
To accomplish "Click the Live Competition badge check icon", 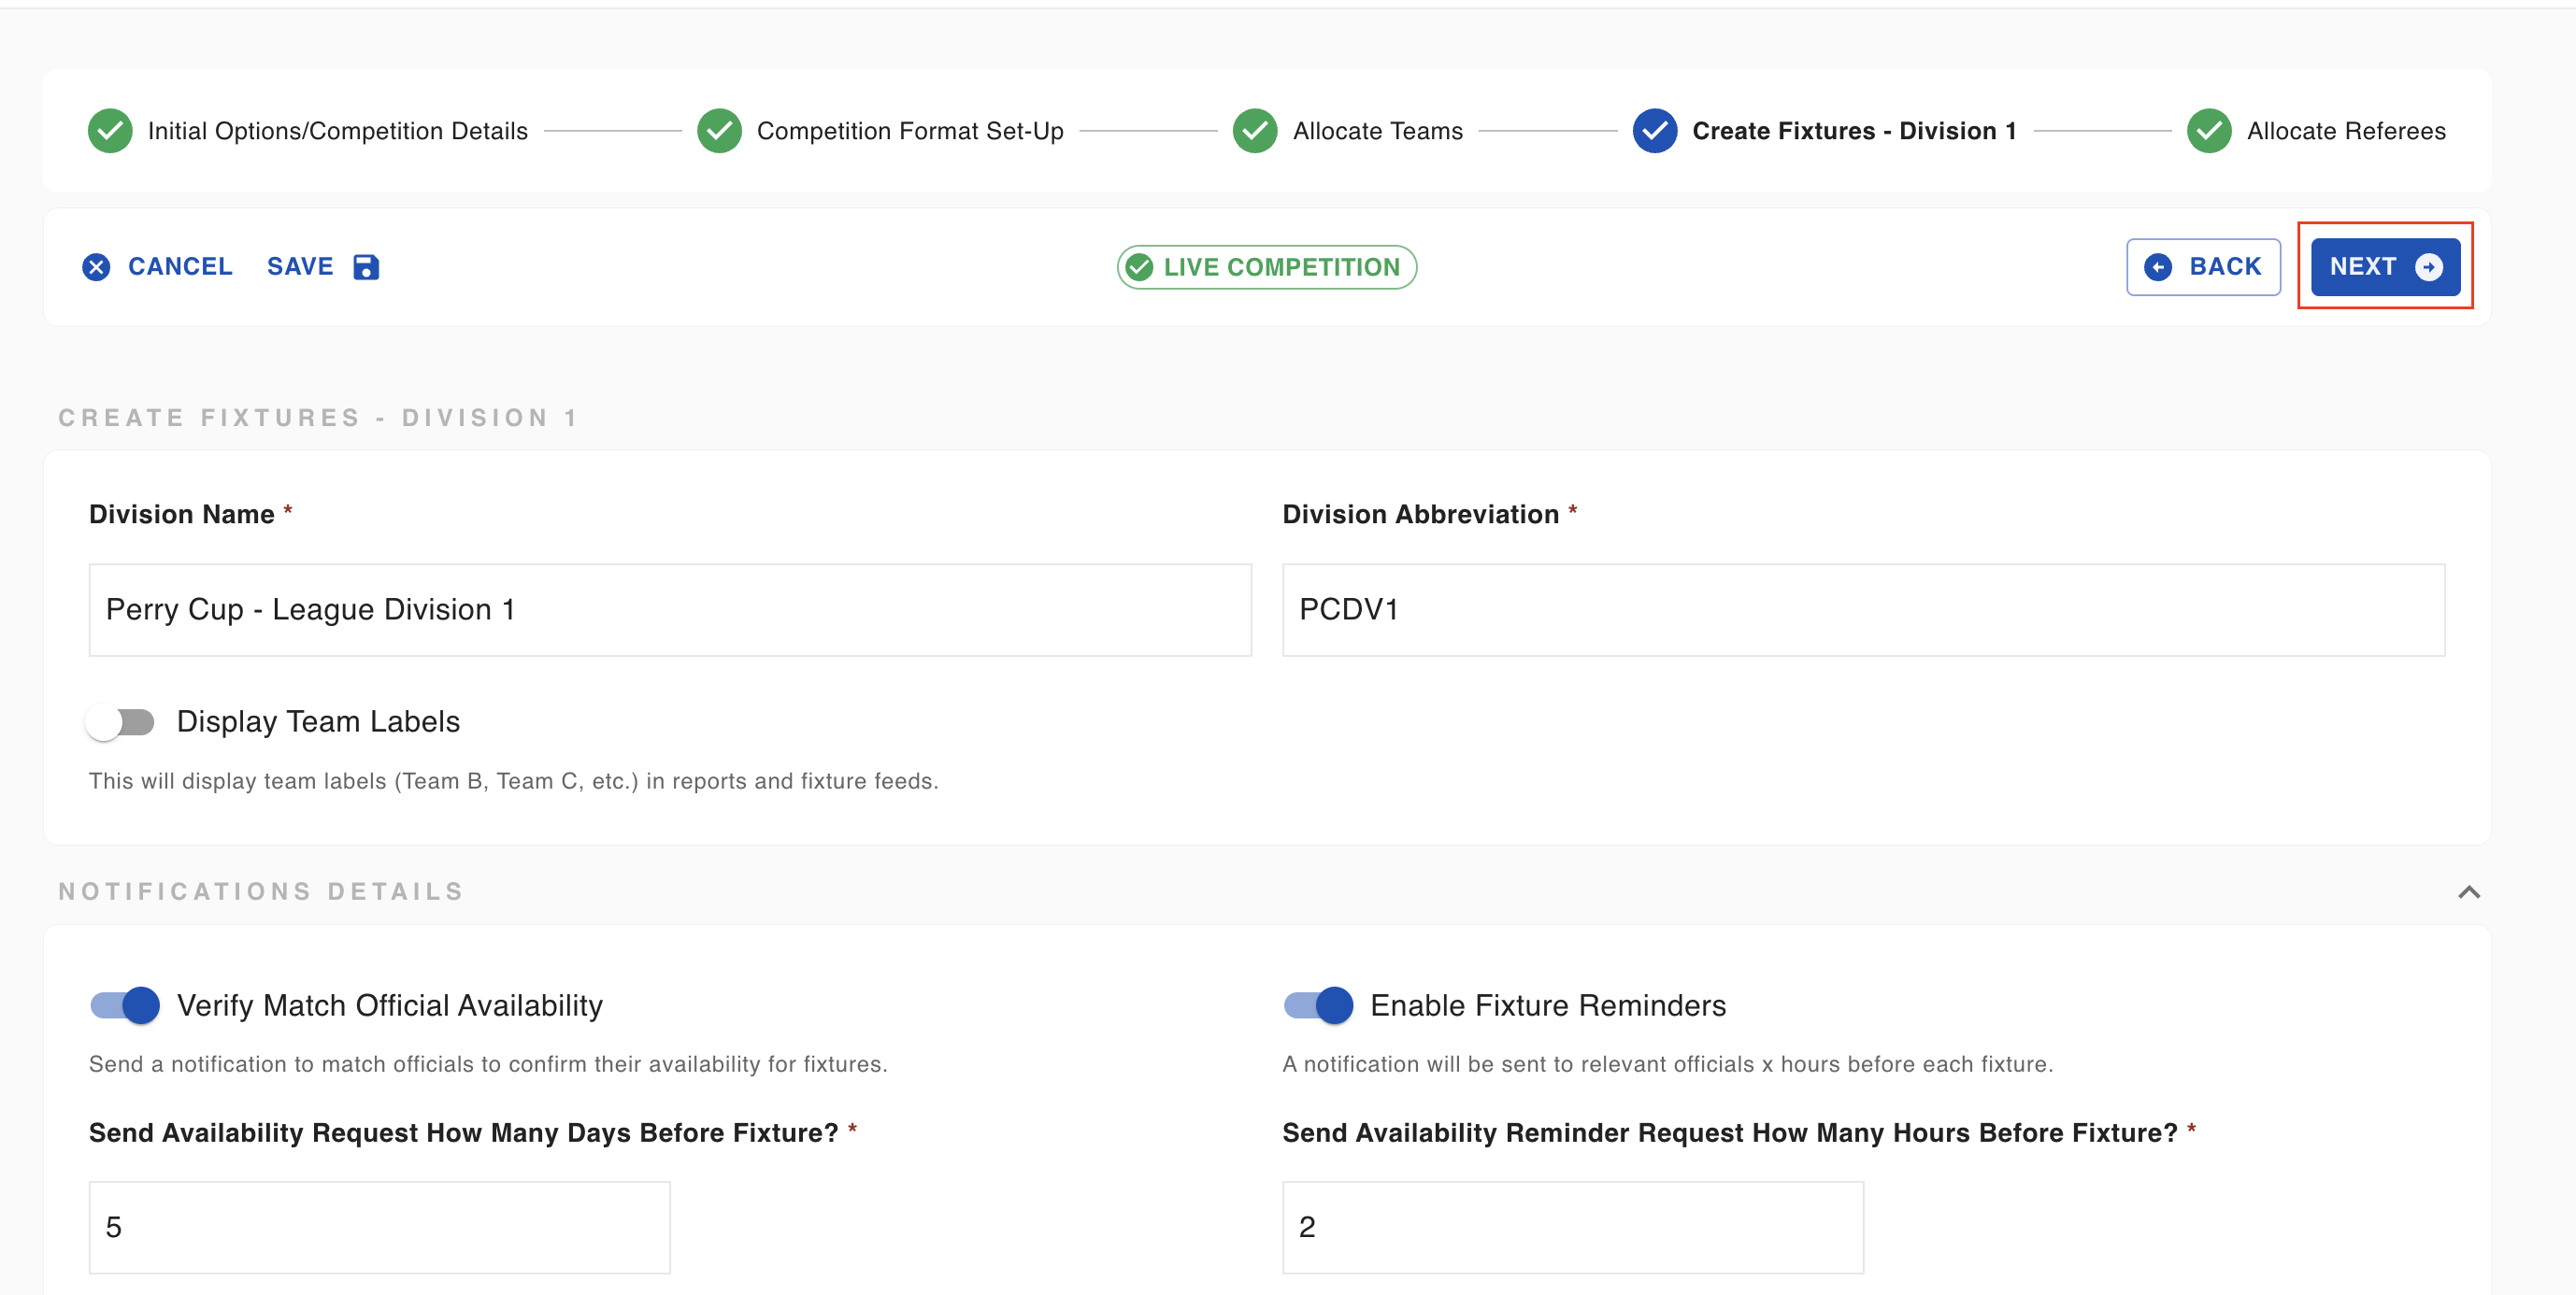I will point(1139,267).
